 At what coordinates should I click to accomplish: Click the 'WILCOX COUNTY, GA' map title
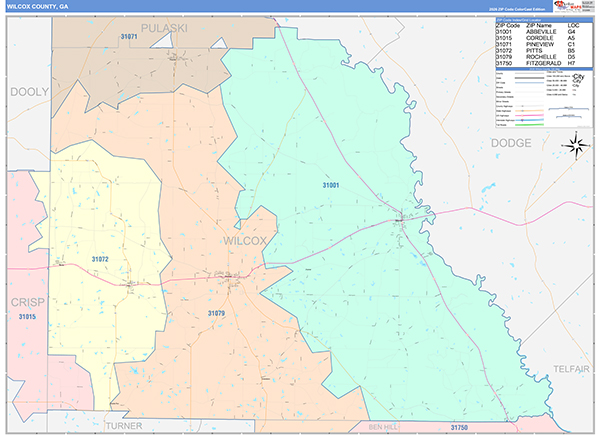37,6
